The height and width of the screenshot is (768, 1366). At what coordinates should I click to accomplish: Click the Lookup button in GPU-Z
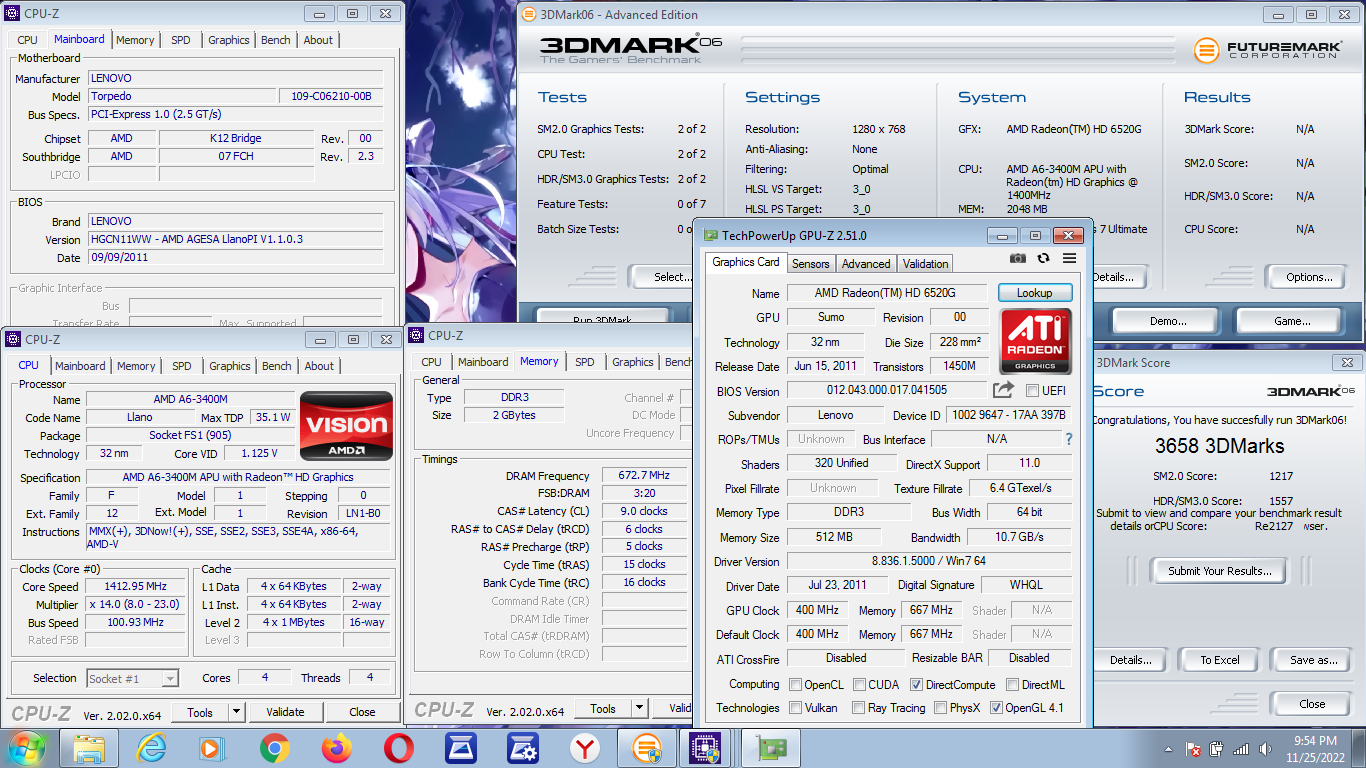tap(1035, 293)
